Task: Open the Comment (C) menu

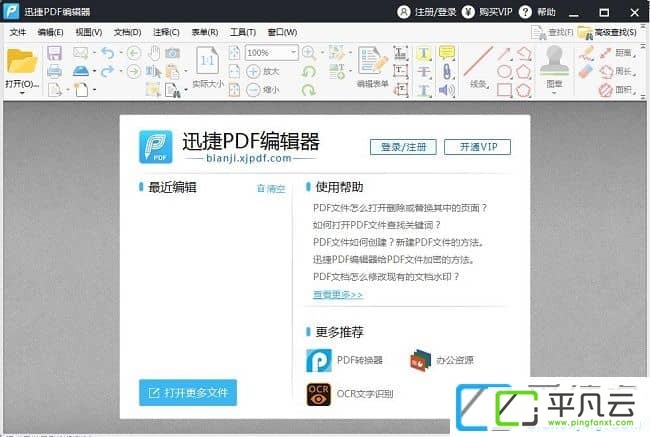Action: [x=166, y=32]
